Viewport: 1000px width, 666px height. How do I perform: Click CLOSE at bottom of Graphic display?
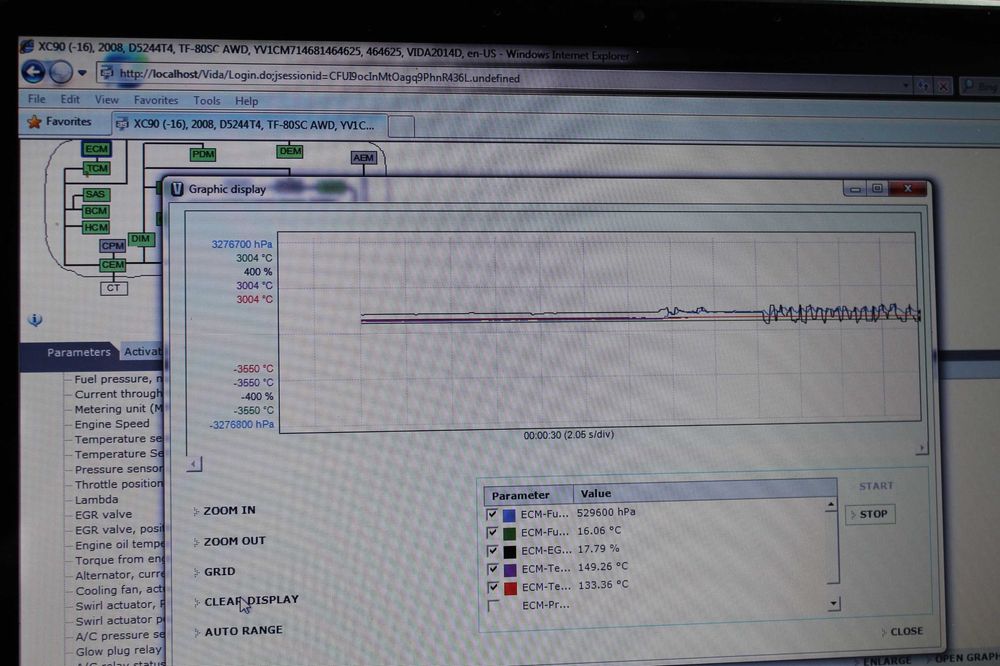pos(906,632)
